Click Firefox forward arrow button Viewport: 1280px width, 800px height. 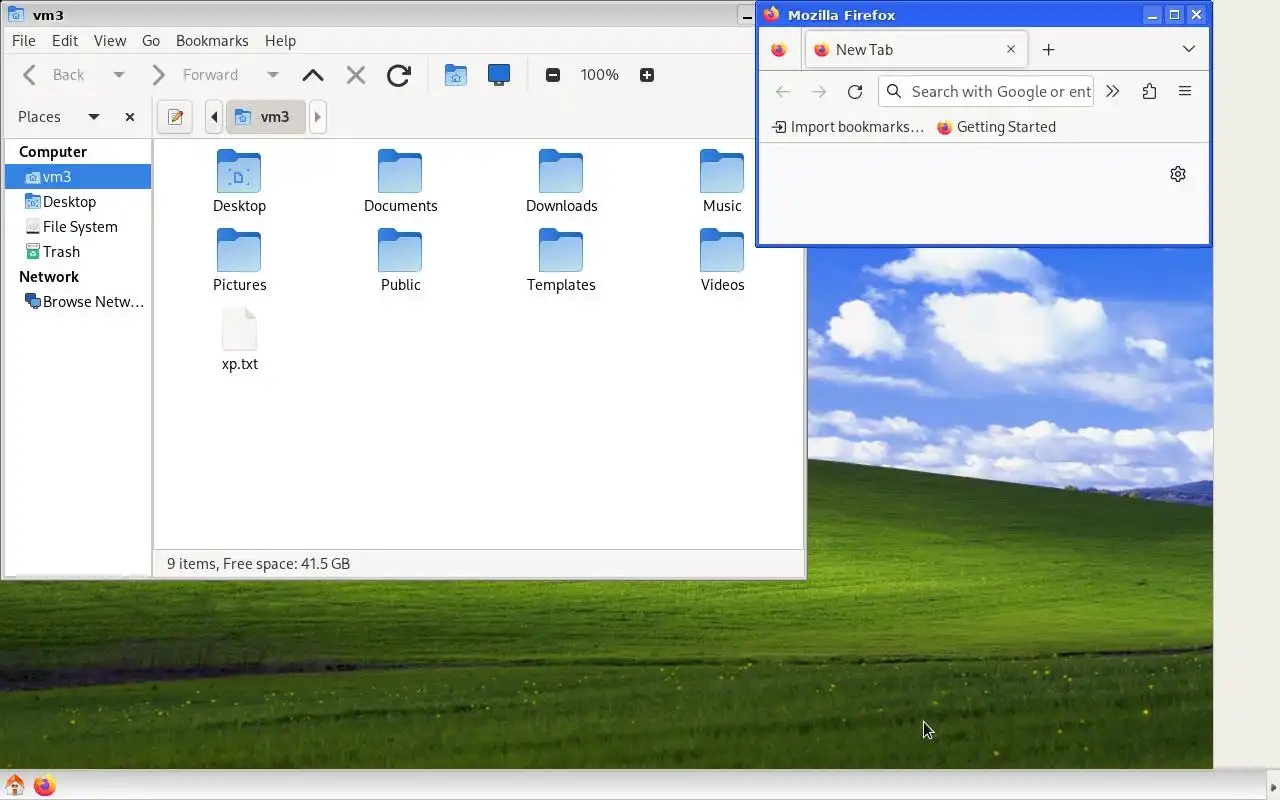(819, 92)
